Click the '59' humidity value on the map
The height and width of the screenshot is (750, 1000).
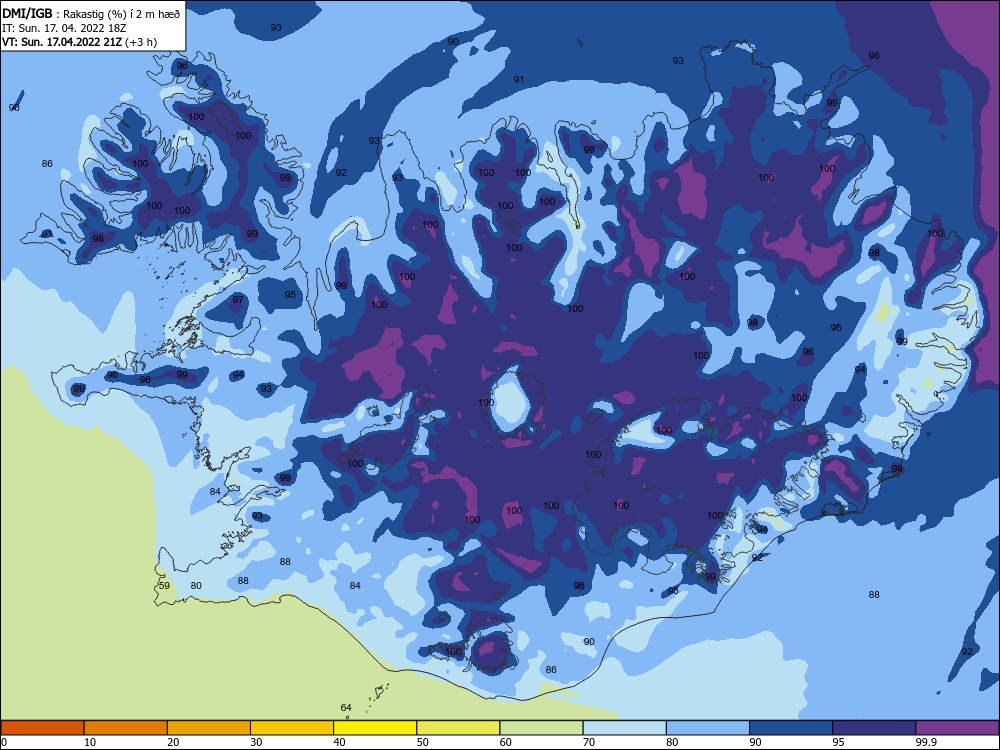click(x=164, y=585)
